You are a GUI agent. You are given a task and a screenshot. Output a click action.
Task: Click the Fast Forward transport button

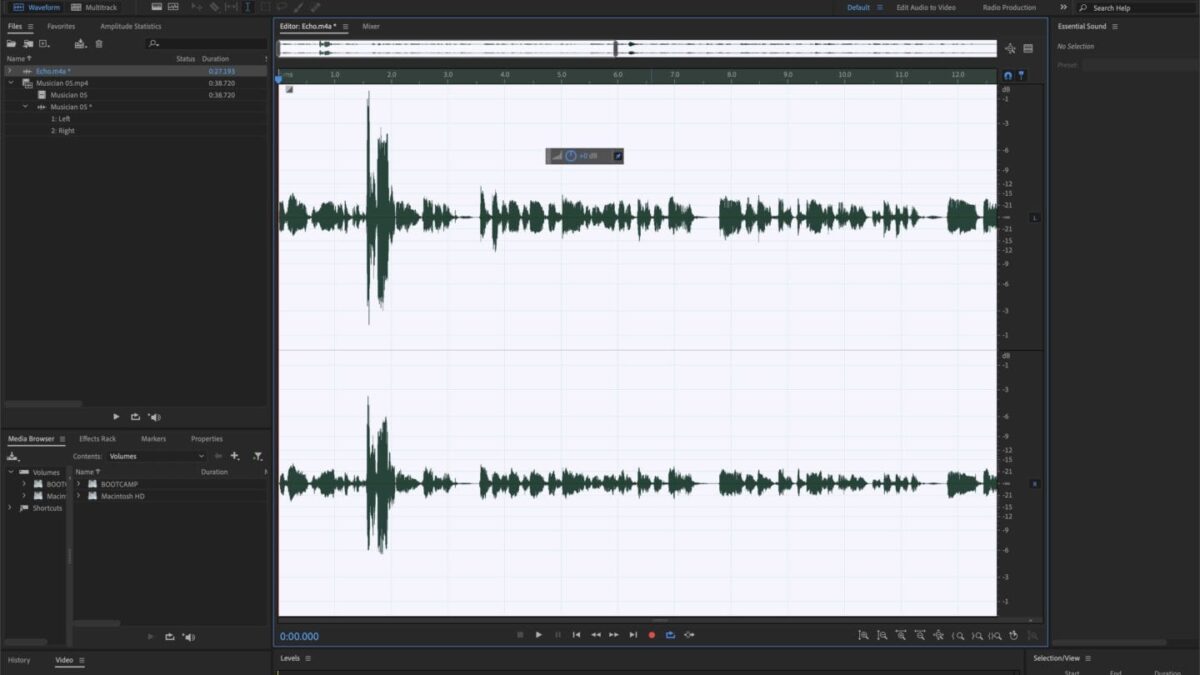click(614, 635)
